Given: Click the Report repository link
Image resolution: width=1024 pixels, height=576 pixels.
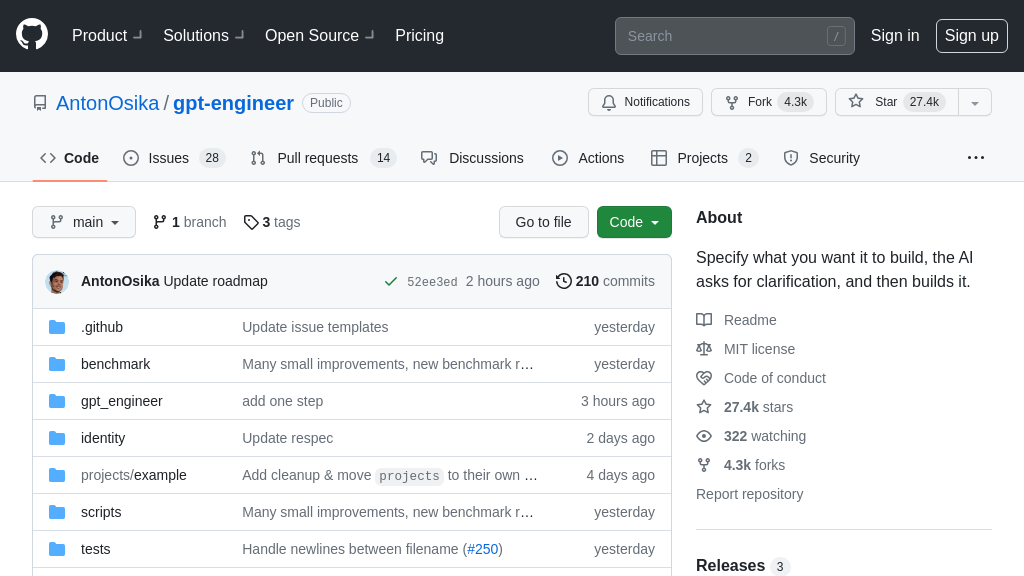Looking at the screenshot, I should tap(749, 494).
